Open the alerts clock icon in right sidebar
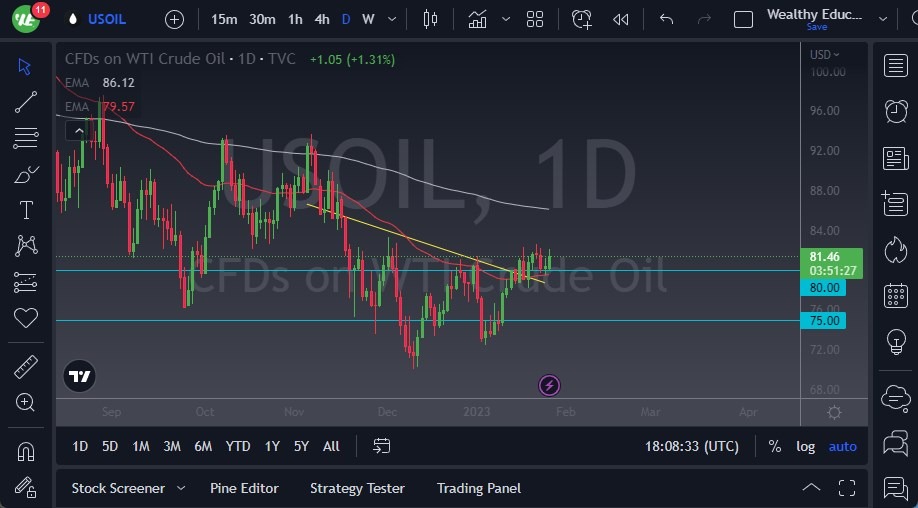 (x=896, y=111)
